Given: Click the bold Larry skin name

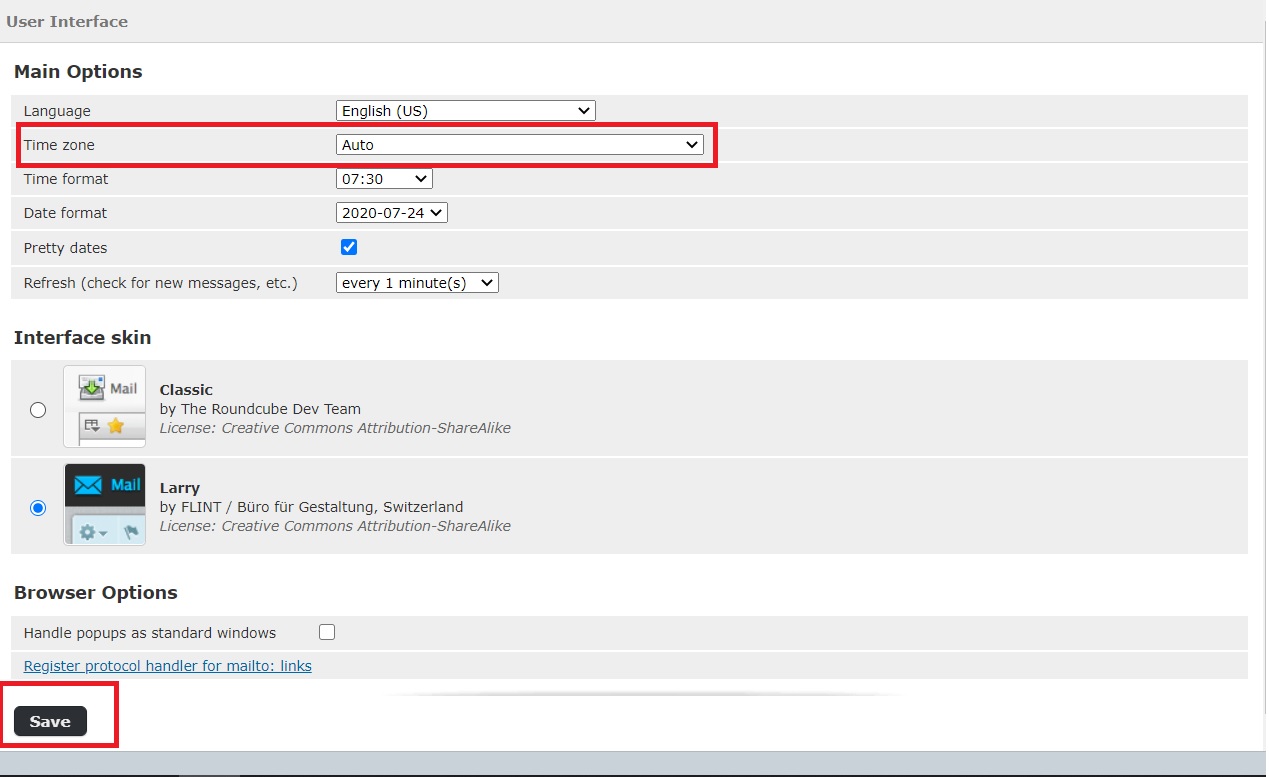Looking at the screenshot, I should point(180,488).
